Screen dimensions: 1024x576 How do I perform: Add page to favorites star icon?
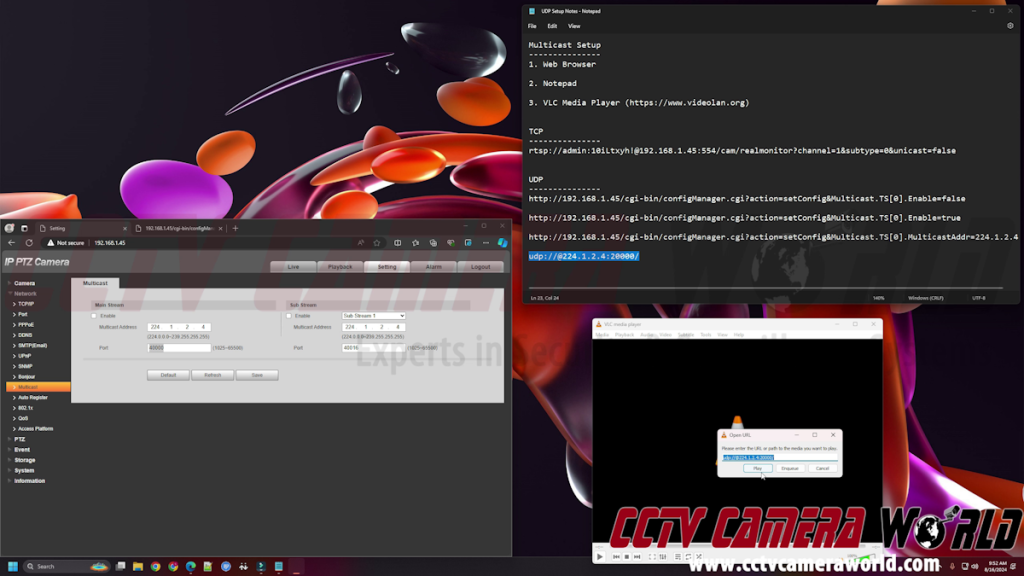[377, 243]
